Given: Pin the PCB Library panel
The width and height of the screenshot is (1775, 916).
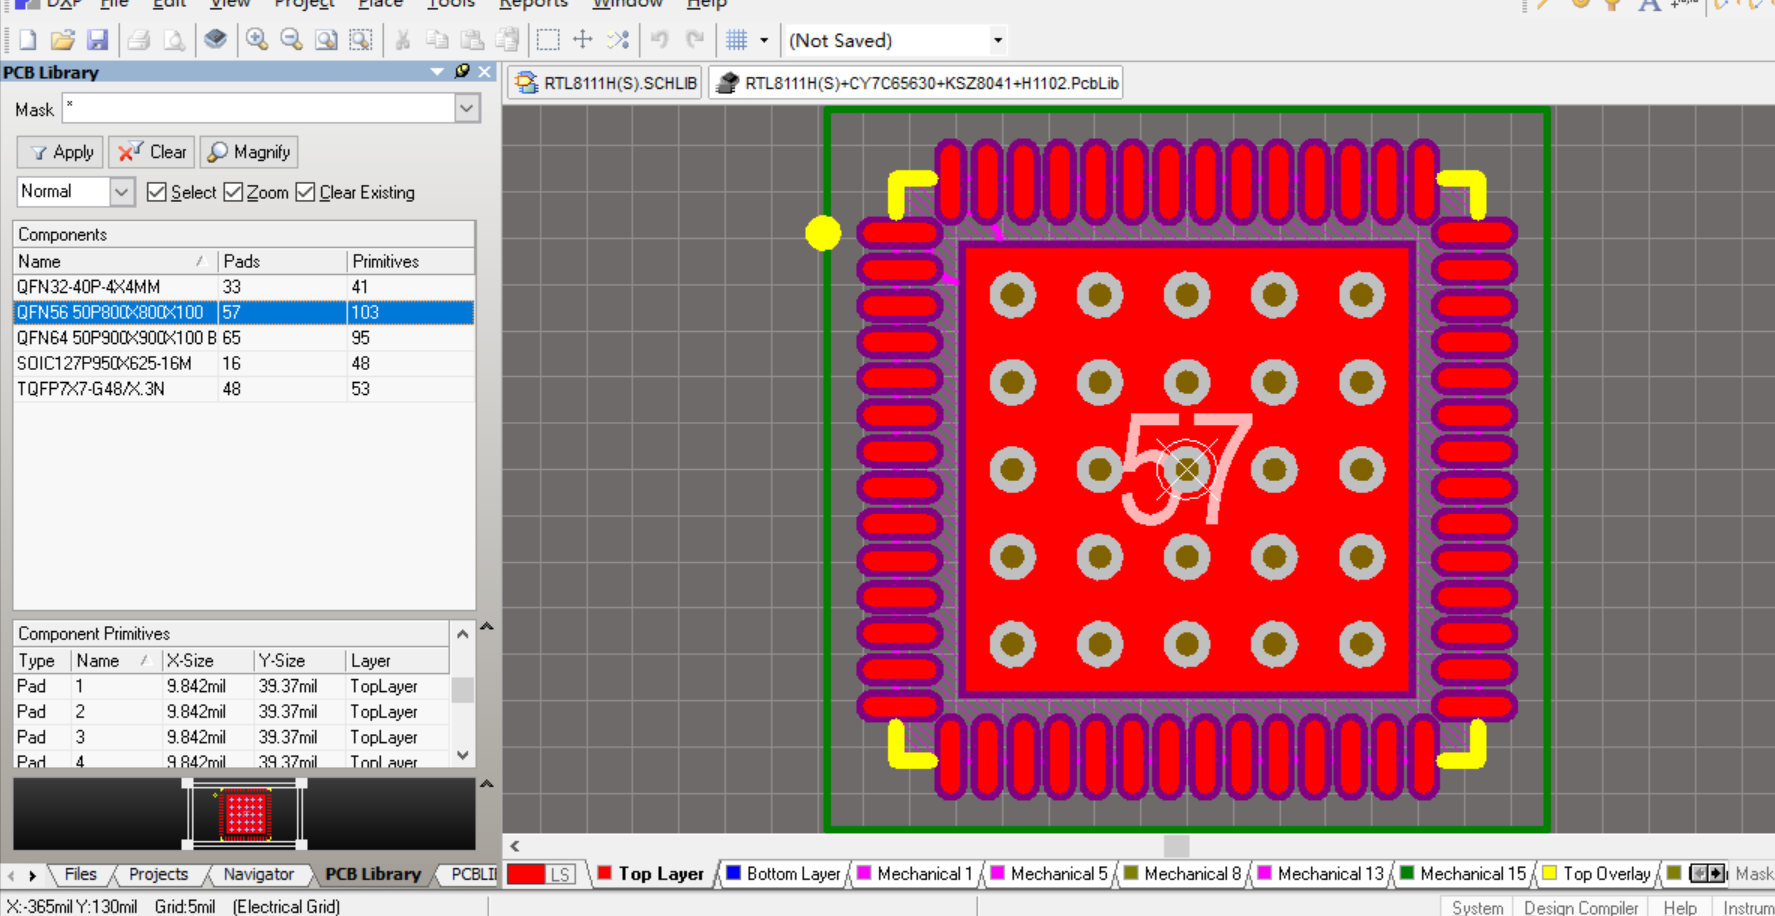Looking at the screenshot, I should [462, 71].
